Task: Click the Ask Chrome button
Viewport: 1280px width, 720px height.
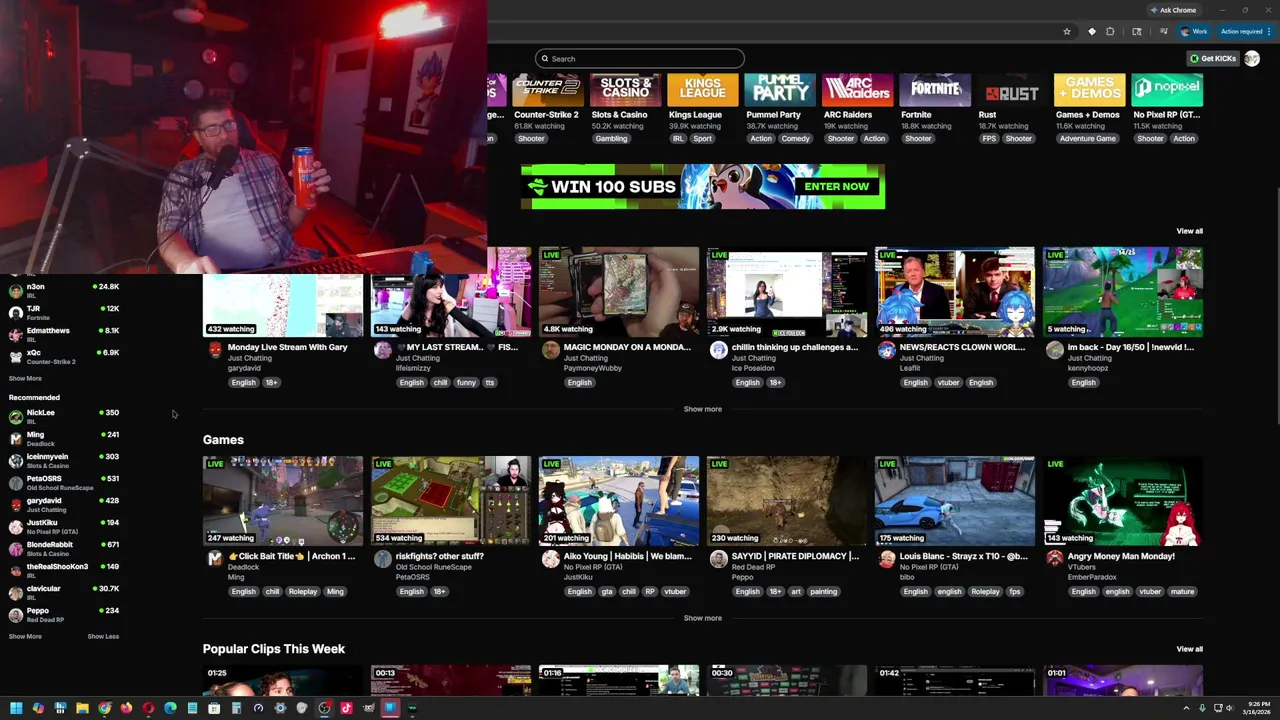Action: [1173, 10]
